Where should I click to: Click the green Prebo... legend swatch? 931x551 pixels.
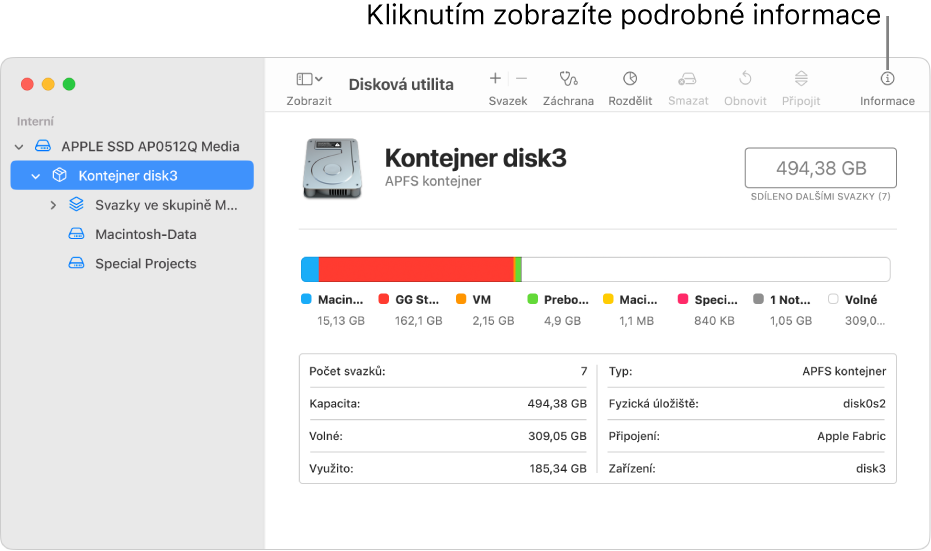[x=533, y=299]
